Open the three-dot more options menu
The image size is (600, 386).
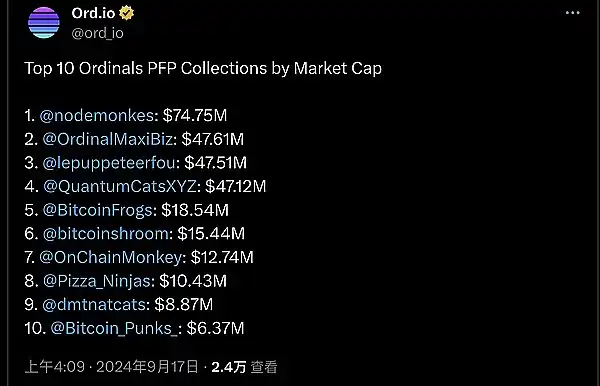(x=572, y=13)
